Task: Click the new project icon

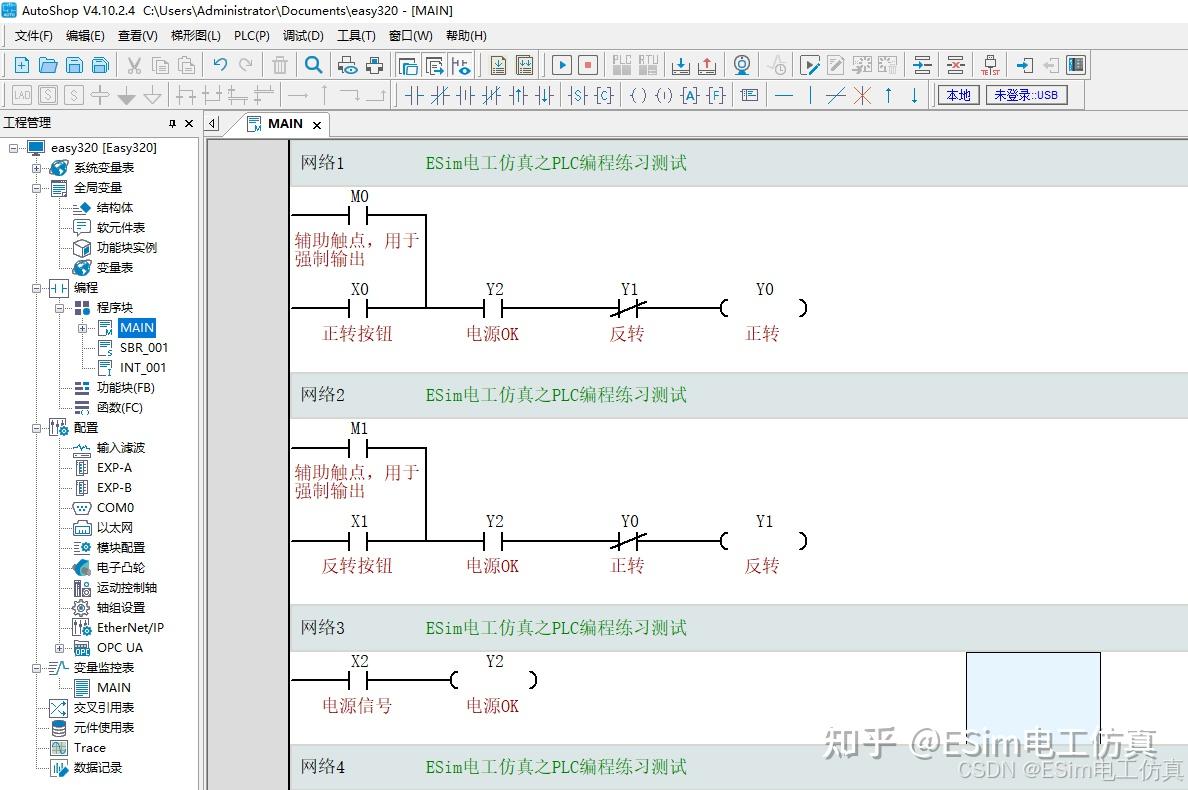Action: [x=22, y=65]
